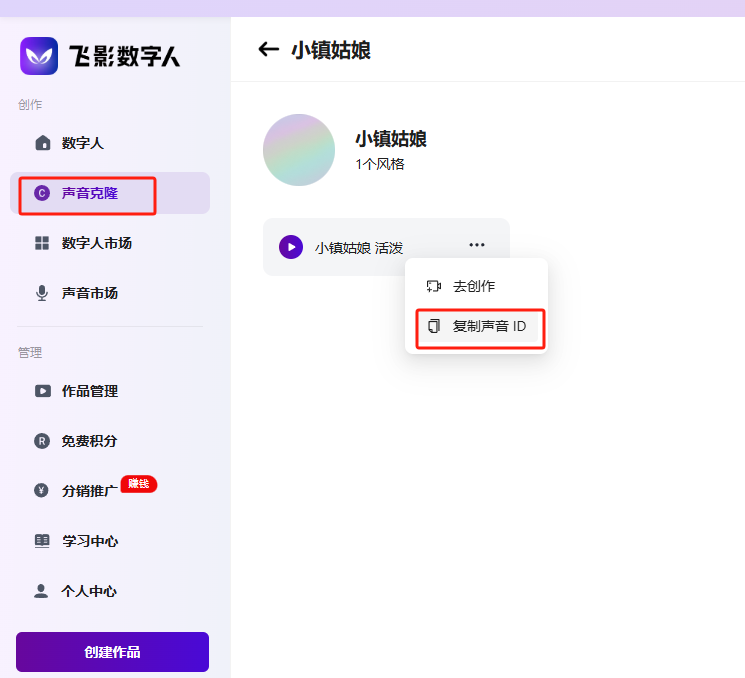745x678 pixels.
Task: Click the 创建作品 button
Action: point(113,652)
